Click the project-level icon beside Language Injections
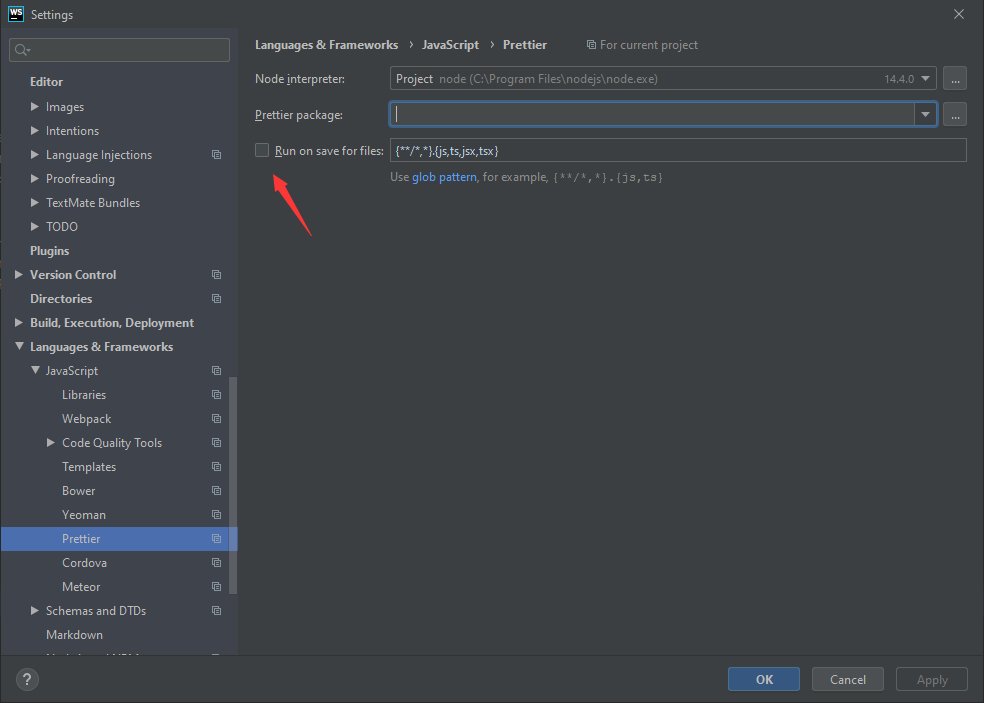This screenshot has height=703, width=984. 216,155
